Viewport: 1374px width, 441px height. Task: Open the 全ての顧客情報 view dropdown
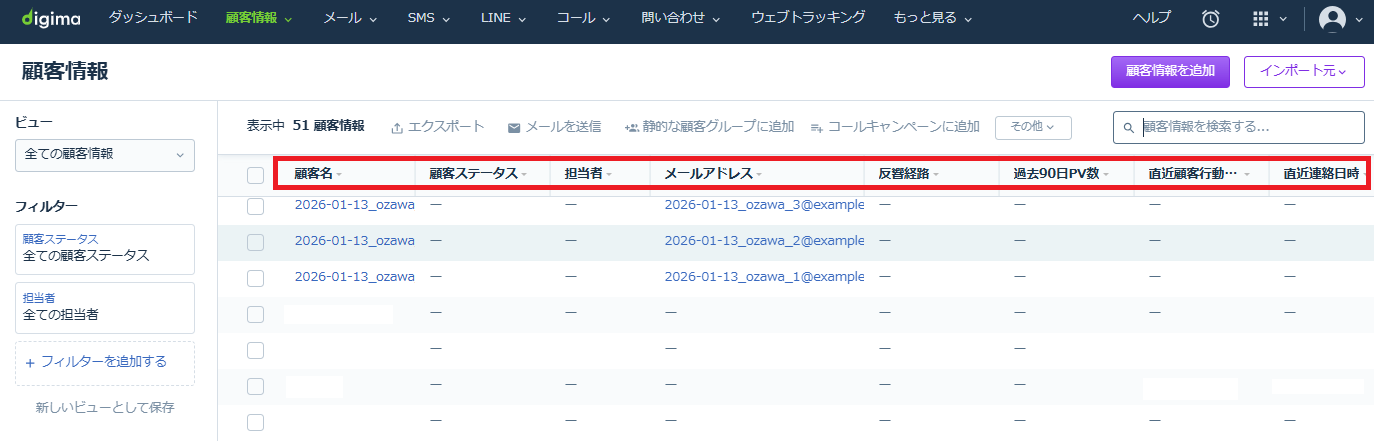[x=105, y=155]
